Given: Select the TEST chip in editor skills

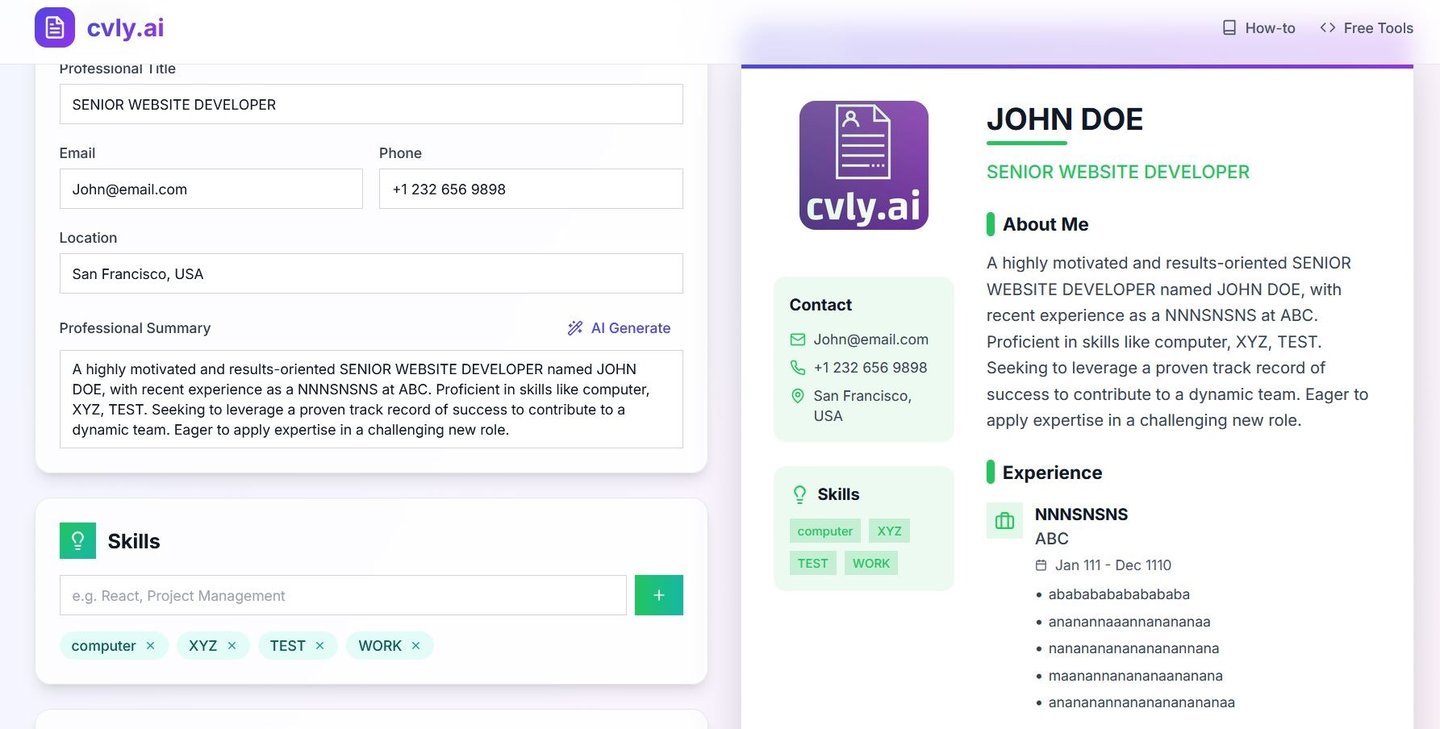Looking at the screenshot, I should click(x=298, y=646).
